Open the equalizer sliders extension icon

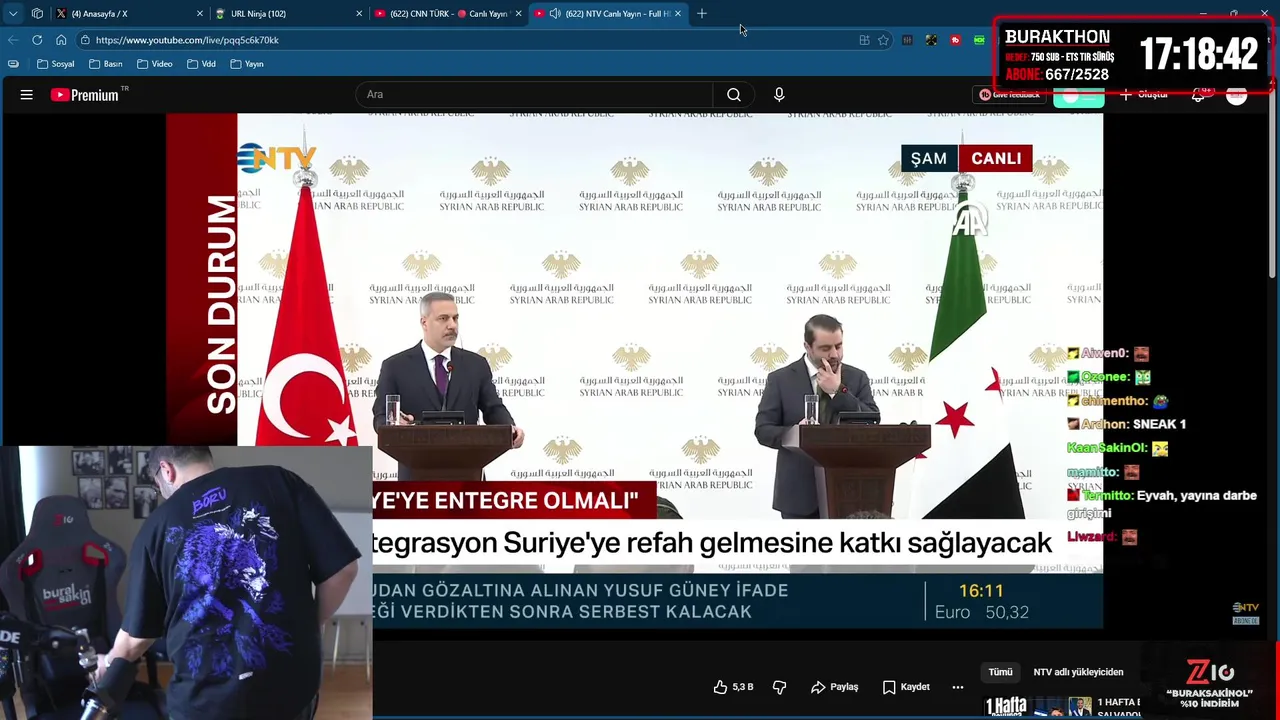coord(907,40)
